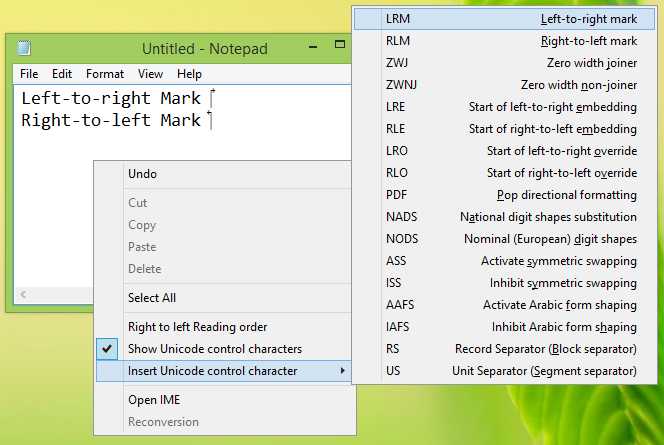Choose PDF Pop directional formatting
The width and height of the screenshot is (664, 445).
pyautogui.click(x=510, y=195)
